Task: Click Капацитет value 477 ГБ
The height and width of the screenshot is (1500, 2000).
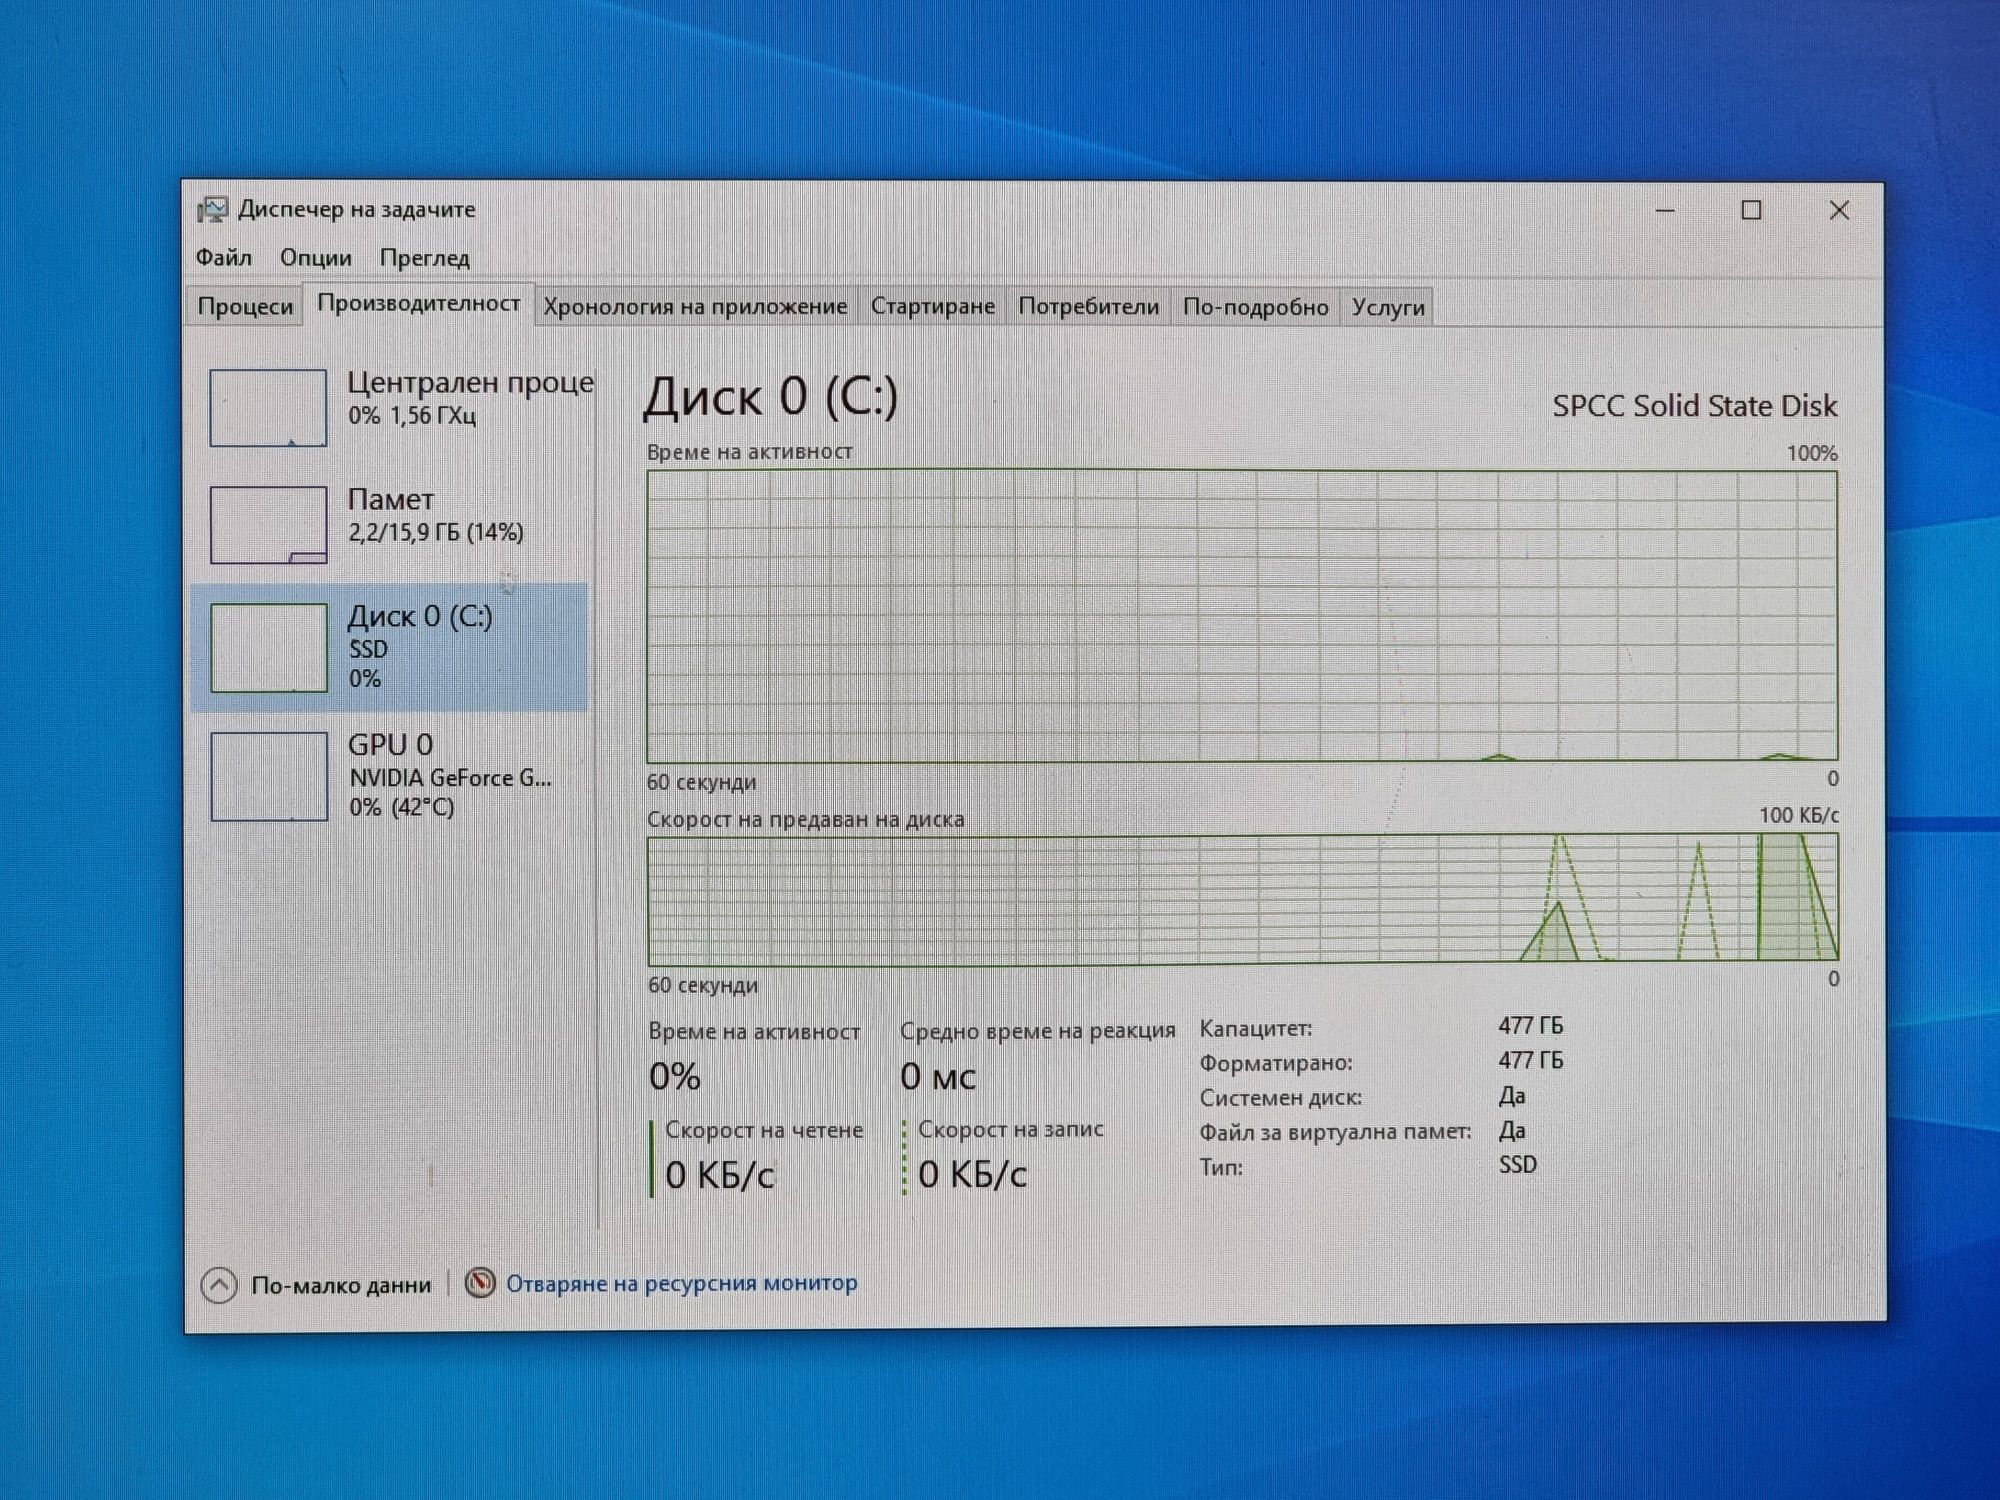Action: 1531,1026
